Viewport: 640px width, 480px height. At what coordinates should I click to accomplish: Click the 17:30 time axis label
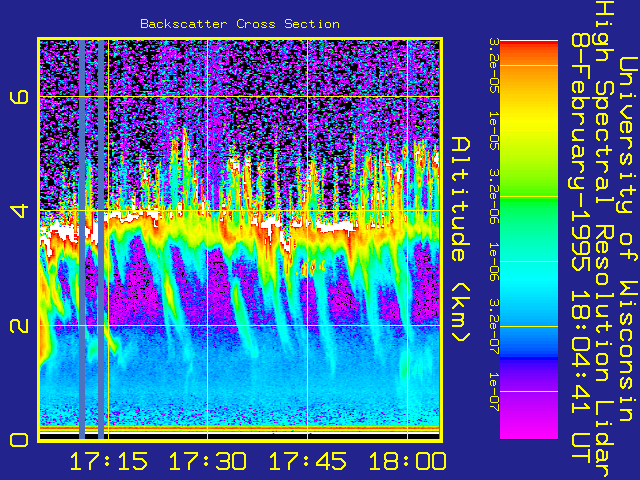pos(208,461)
